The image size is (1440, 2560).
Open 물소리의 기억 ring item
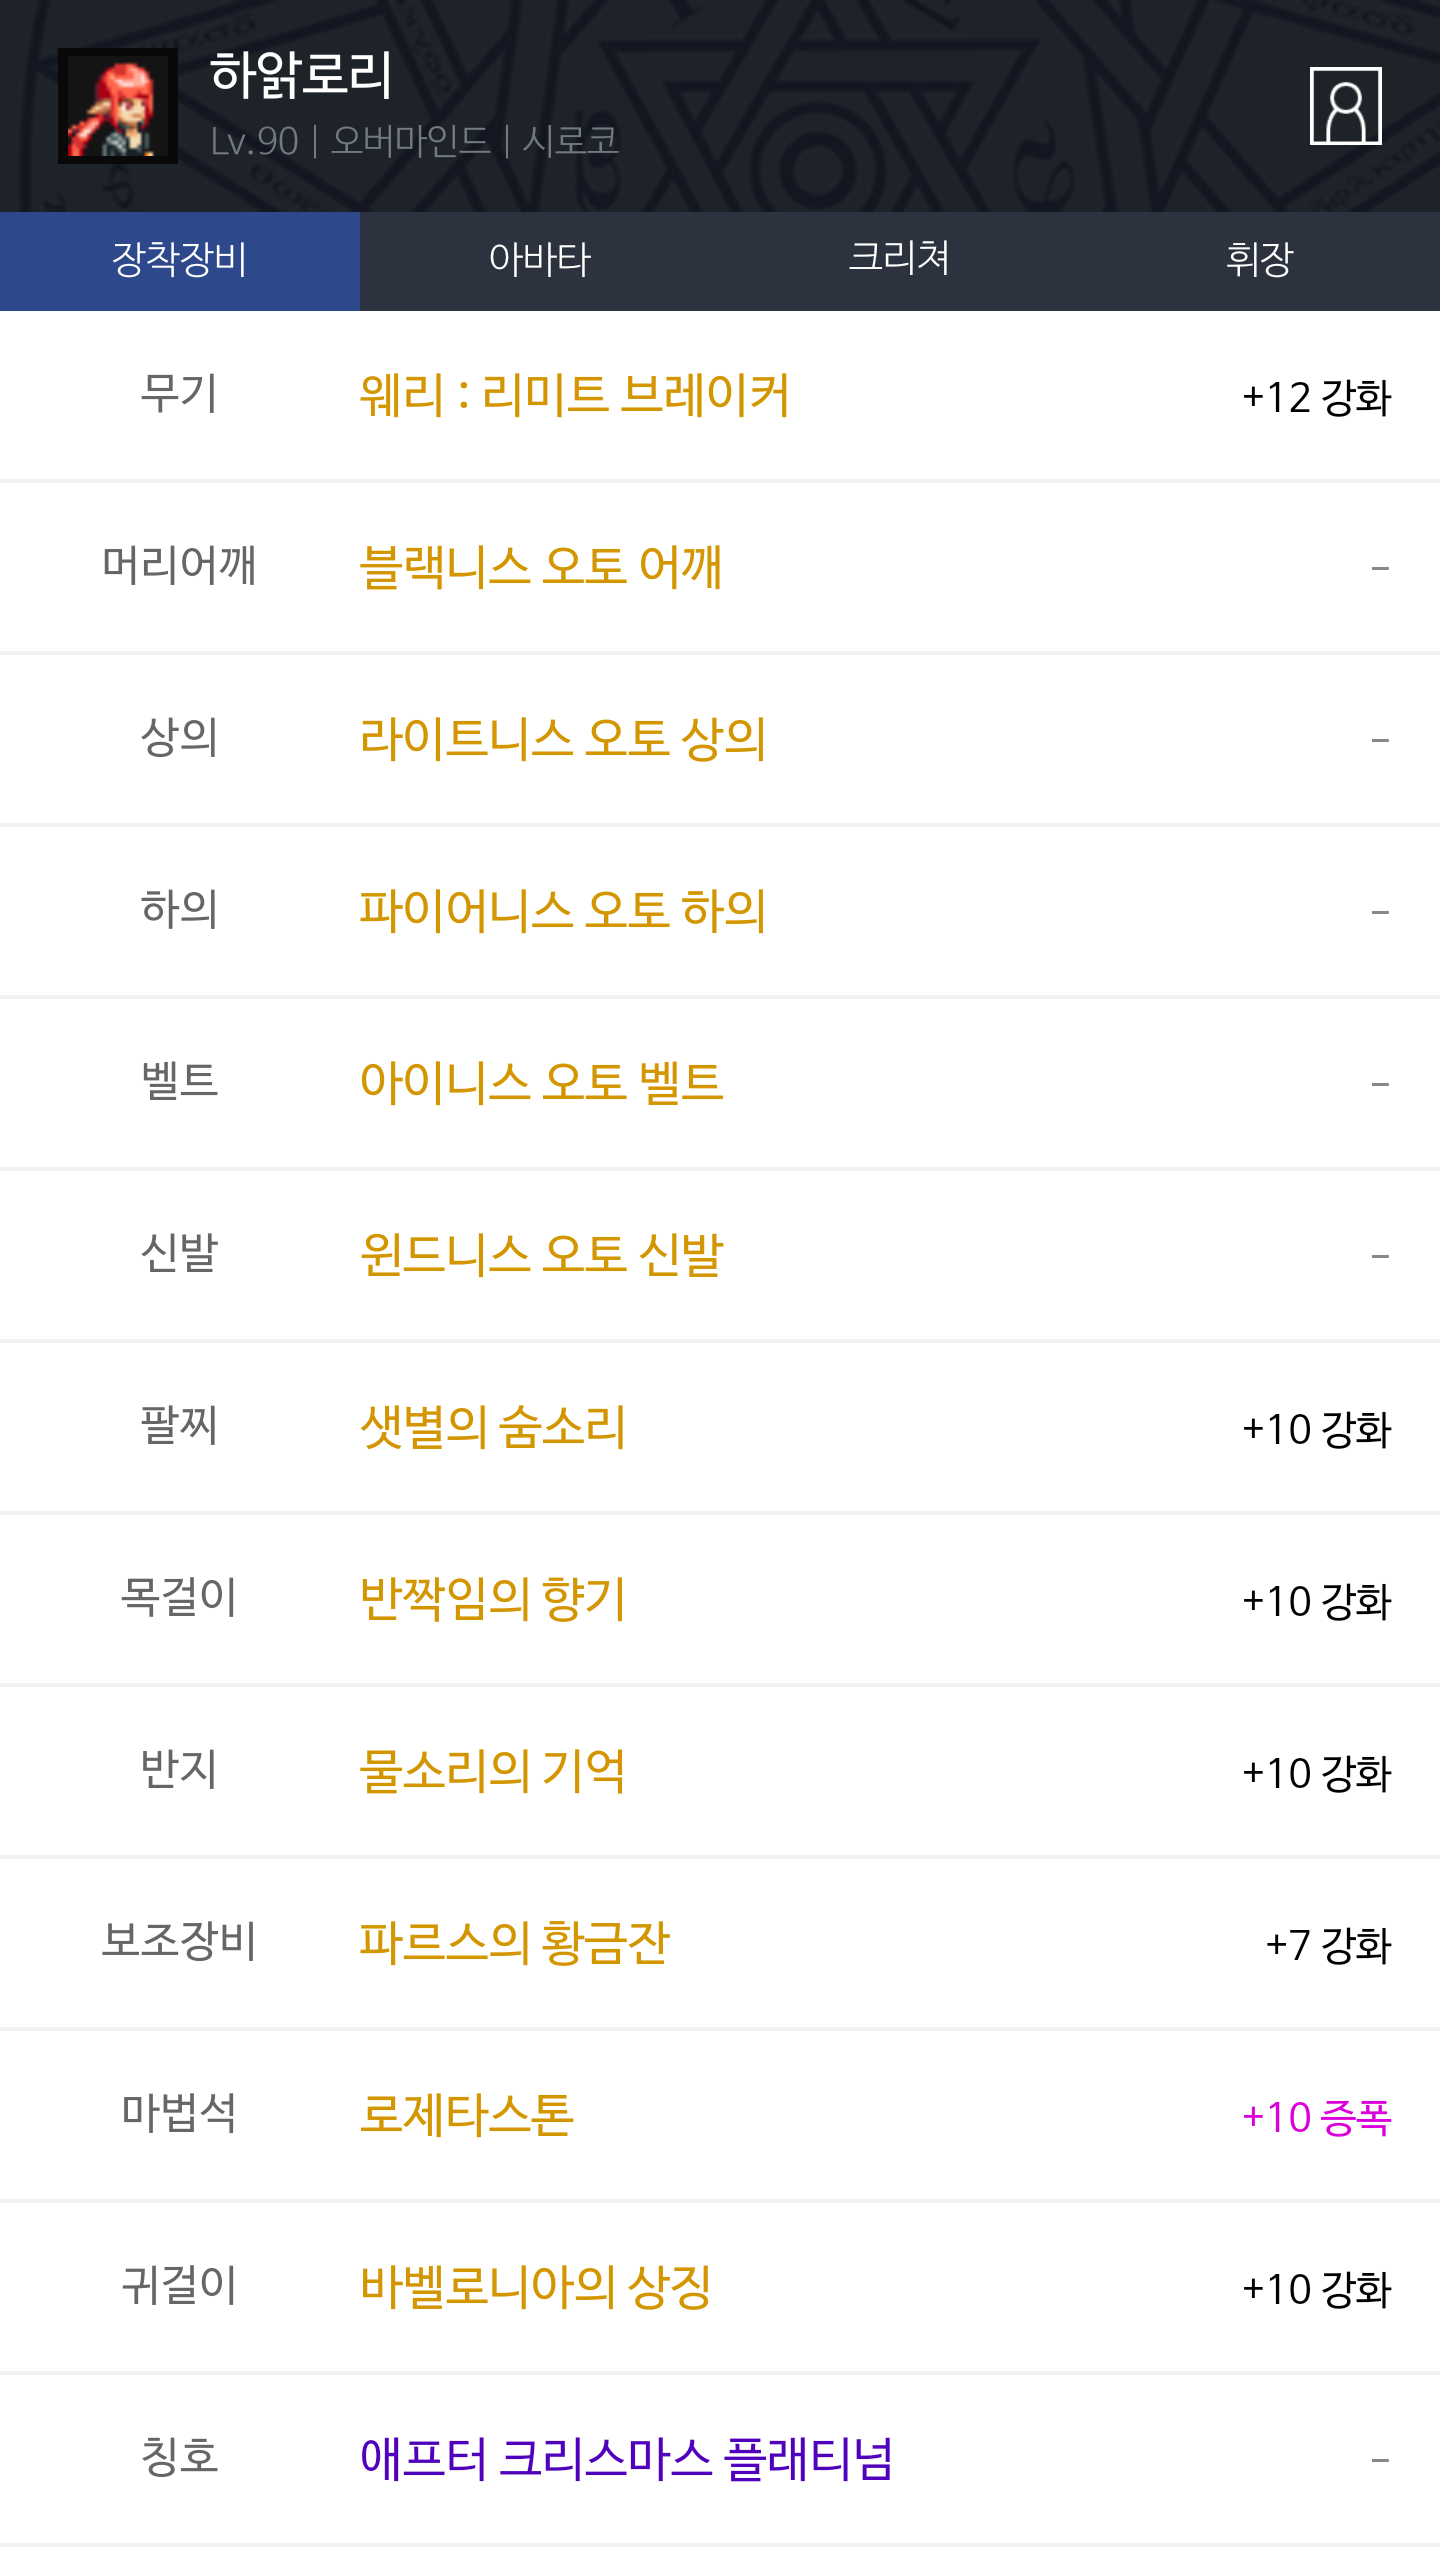coord(493,1771)
